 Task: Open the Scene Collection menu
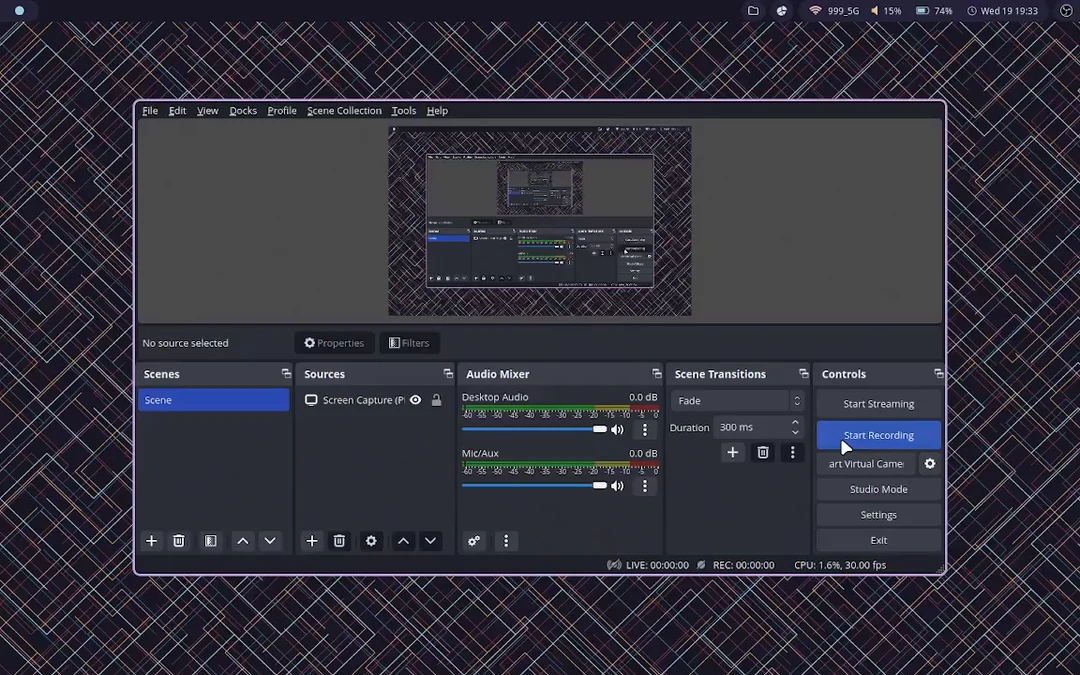(x=344, y=111)
